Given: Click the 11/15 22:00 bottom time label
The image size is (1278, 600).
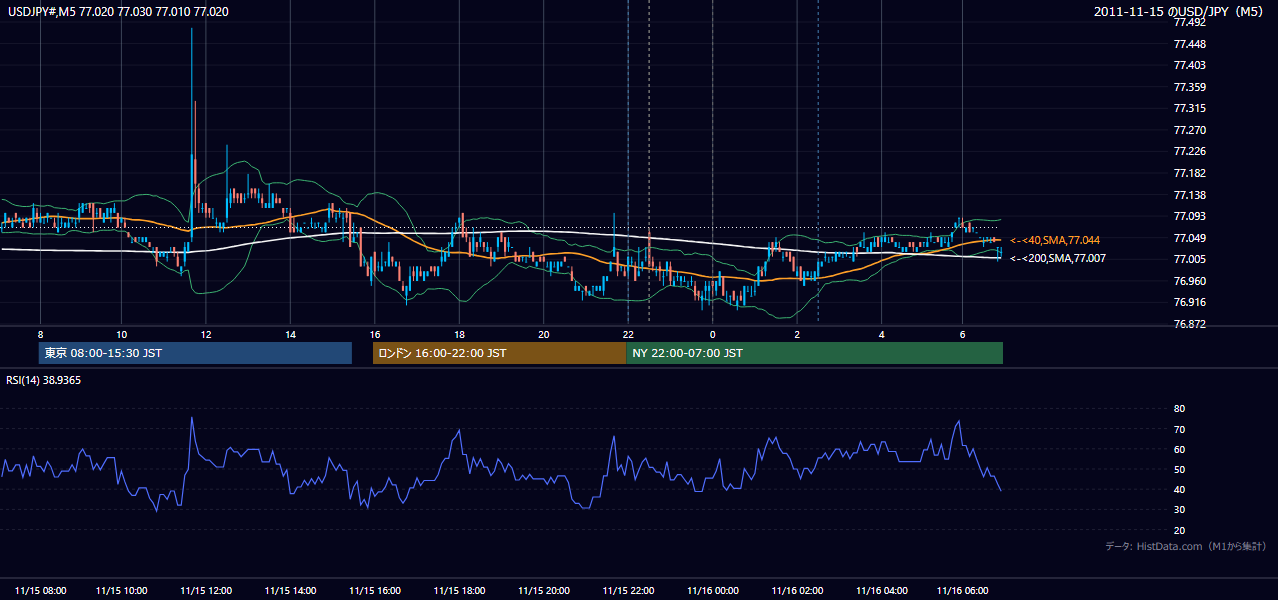Looking at the screenshot, I should [629, 591].
